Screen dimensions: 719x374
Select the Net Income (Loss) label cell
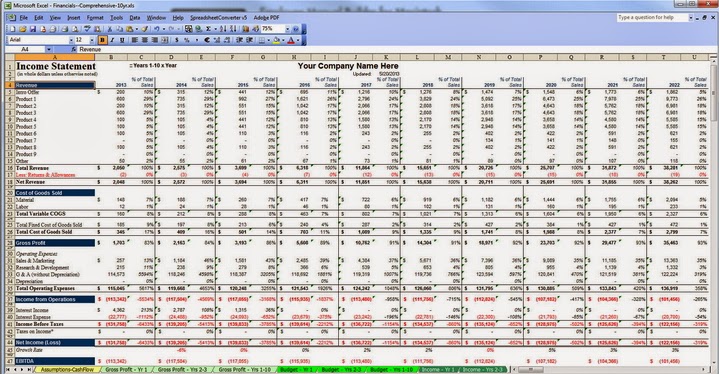point(55,342)
